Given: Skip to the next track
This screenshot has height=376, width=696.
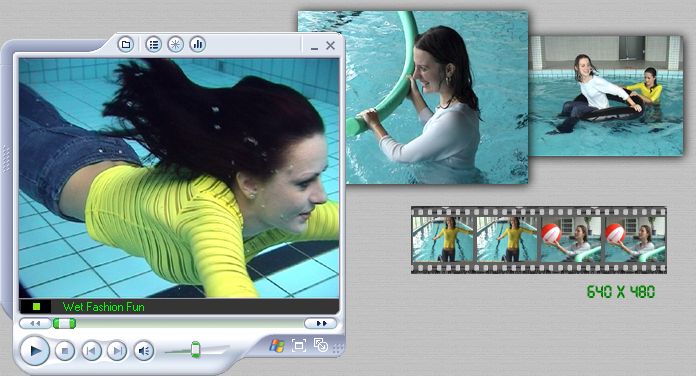Looking at the screenshot, I should pyautogui.click(x=117, y=351).
